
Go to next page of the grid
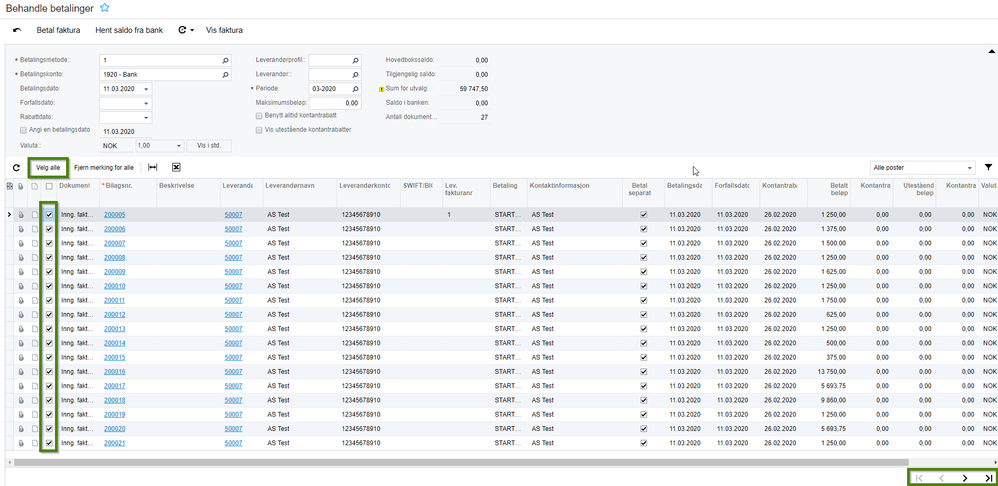pos(965,478)
